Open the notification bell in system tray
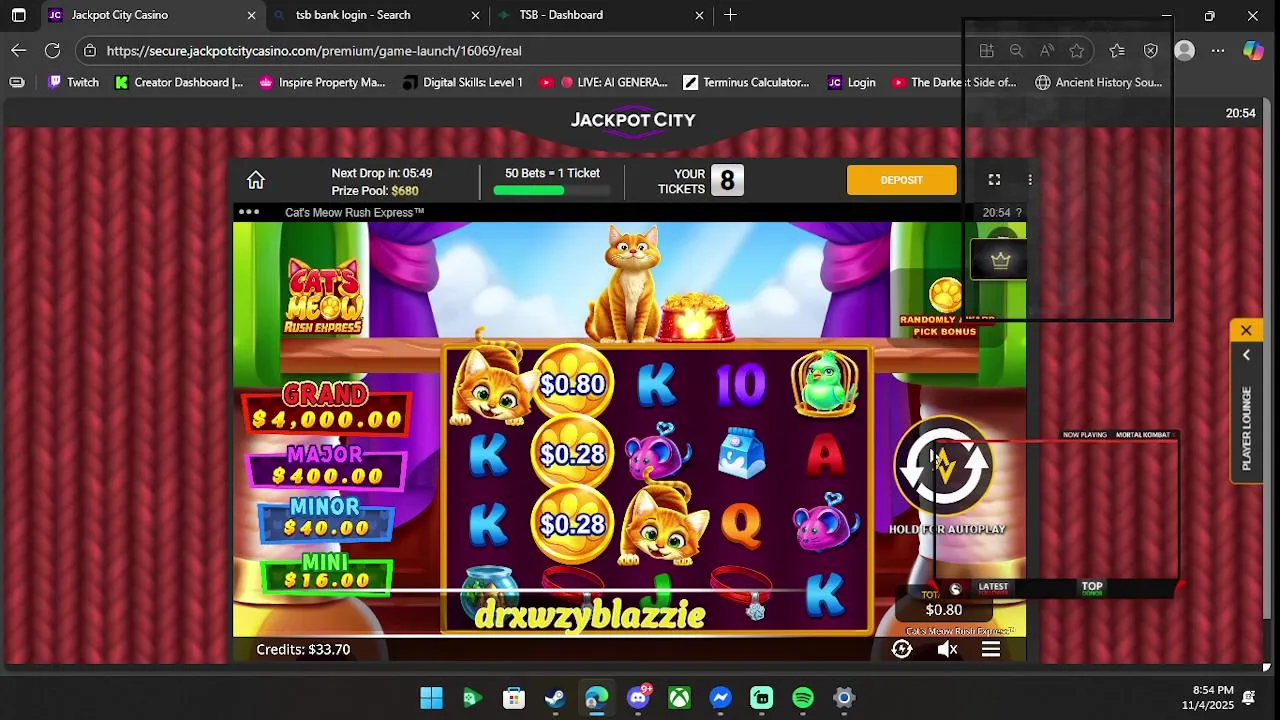Viewport: 1280px width, 720px height. (1249, 698)
